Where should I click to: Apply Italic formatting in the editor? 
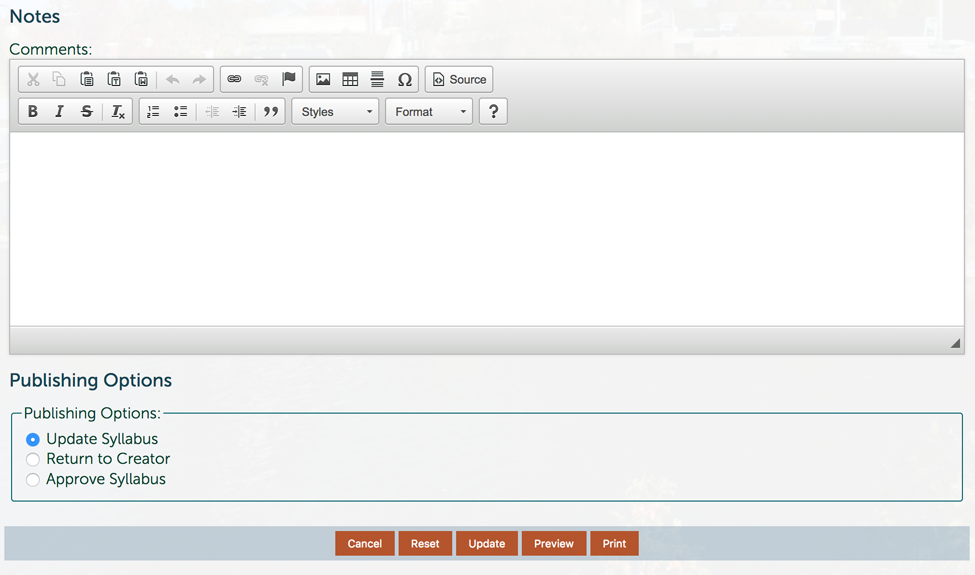point(59,112)
